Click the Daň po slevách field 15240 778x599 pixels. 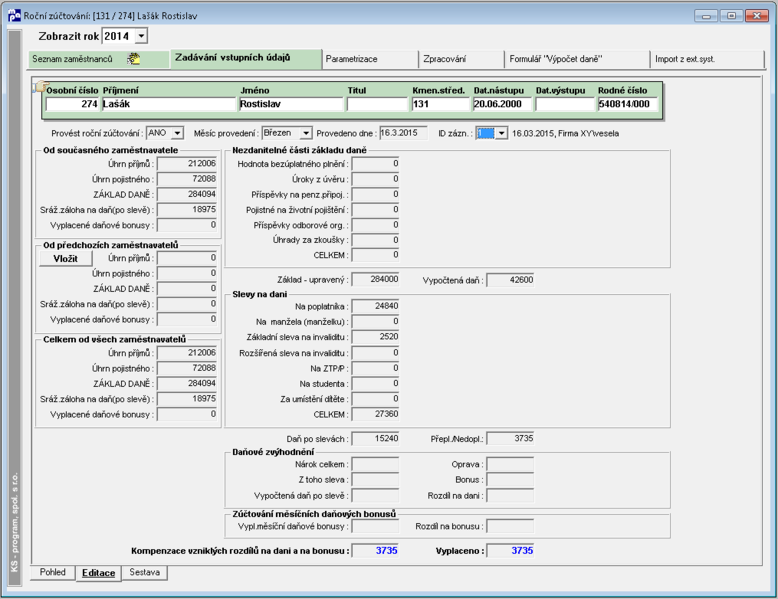375,439
